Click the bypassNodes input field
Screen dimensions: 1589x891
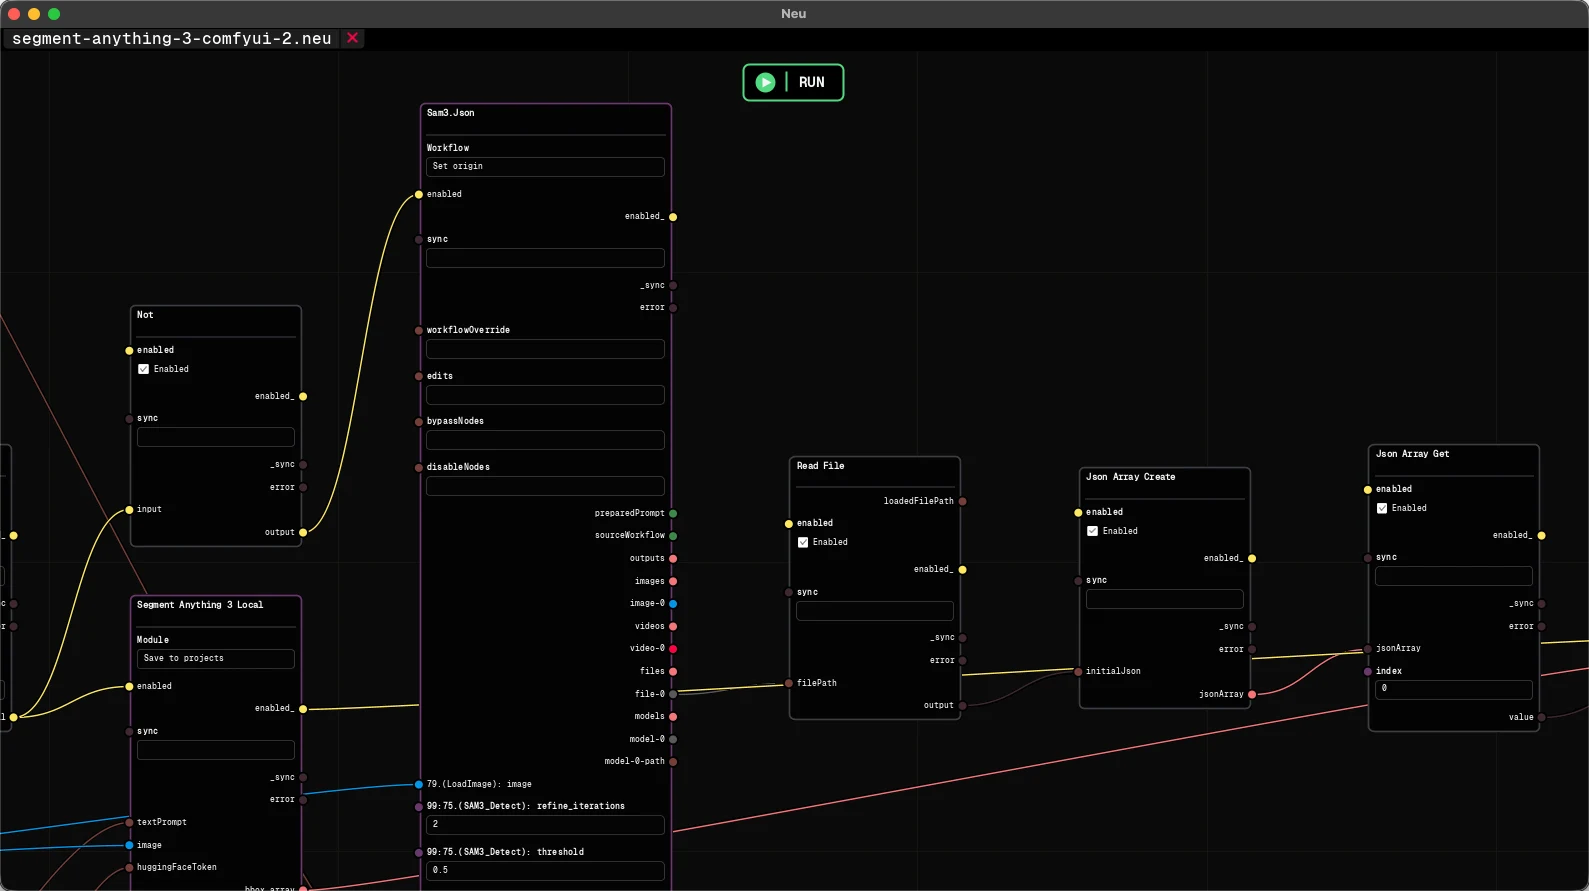[x=545, y=440]
